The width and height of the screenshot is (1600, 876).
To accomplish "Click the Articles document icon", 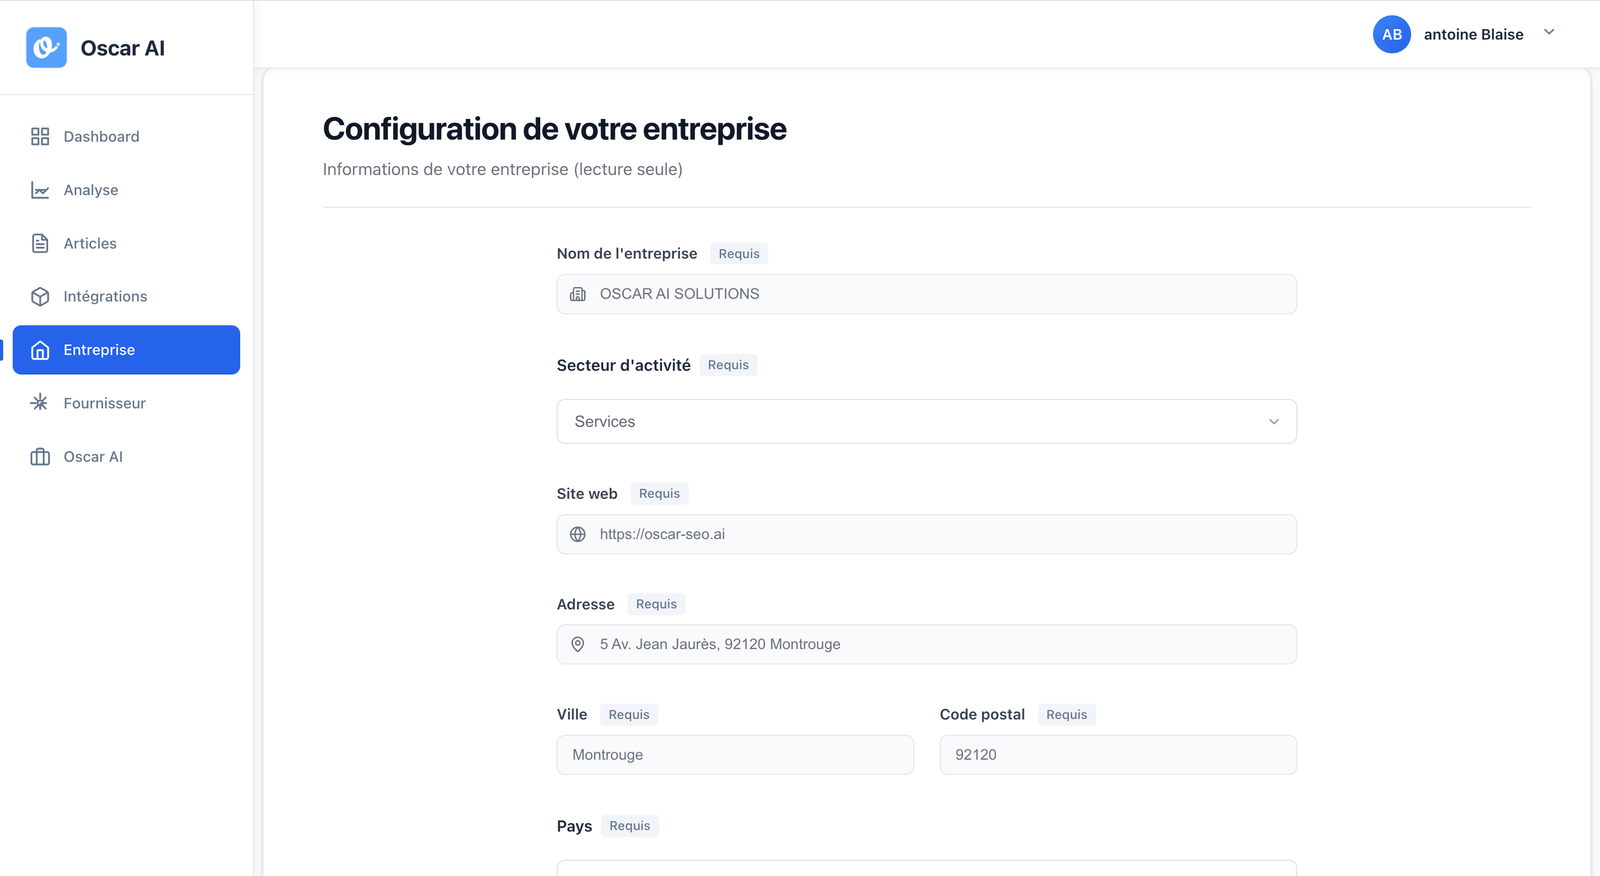I will [40, 243].
